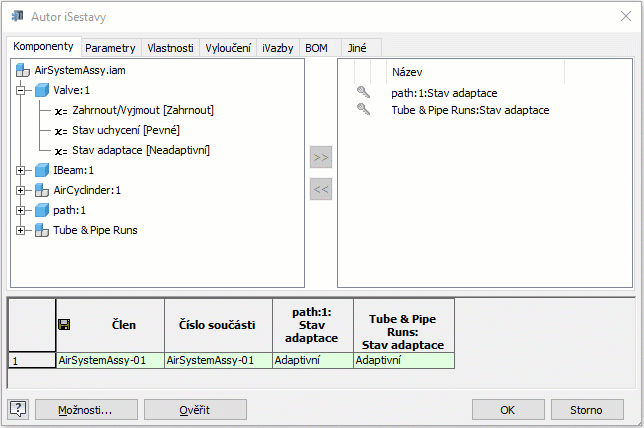Click the key icon beside path:1:Stav adaptace
Image resolution: width=644 pixels, height=428 pixels.
363,92
